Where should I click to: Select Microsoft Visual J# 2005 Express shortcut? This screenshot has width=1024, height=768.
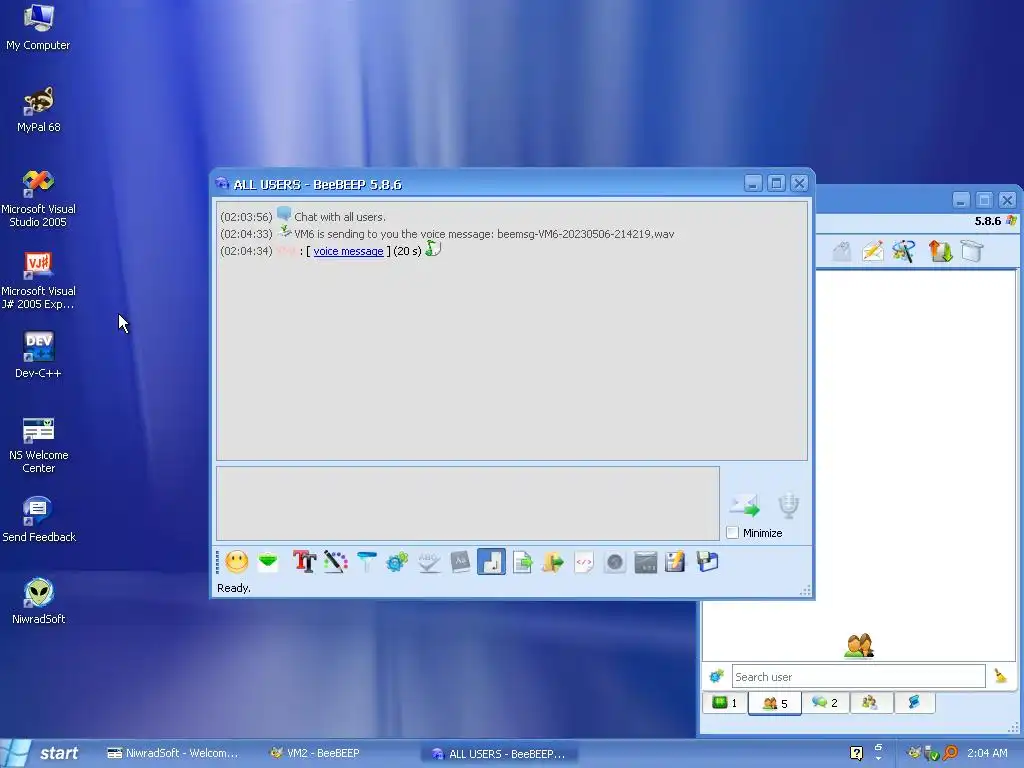tap(38, 280)
